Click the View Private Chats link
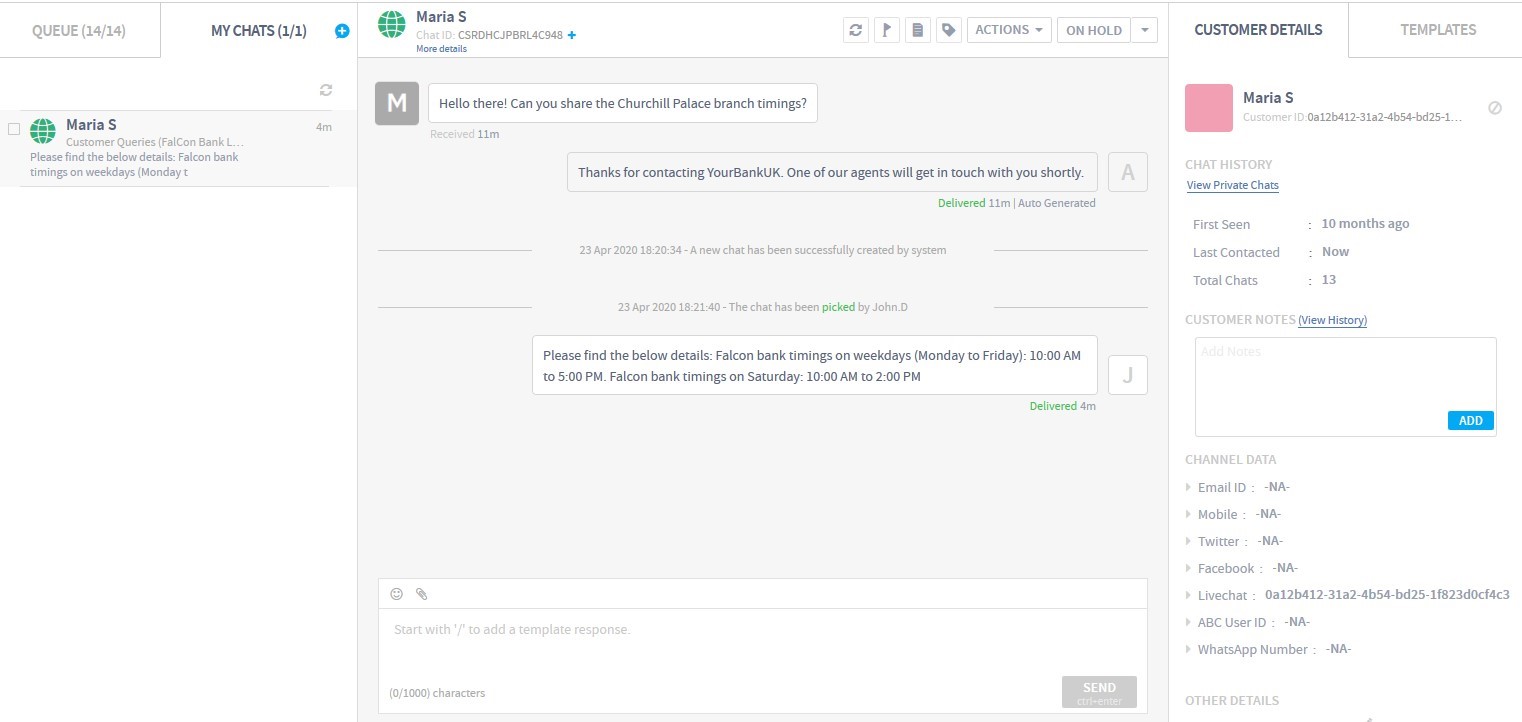The height and width of the screenshot is (722, 1522). (x=1232, y=185)
